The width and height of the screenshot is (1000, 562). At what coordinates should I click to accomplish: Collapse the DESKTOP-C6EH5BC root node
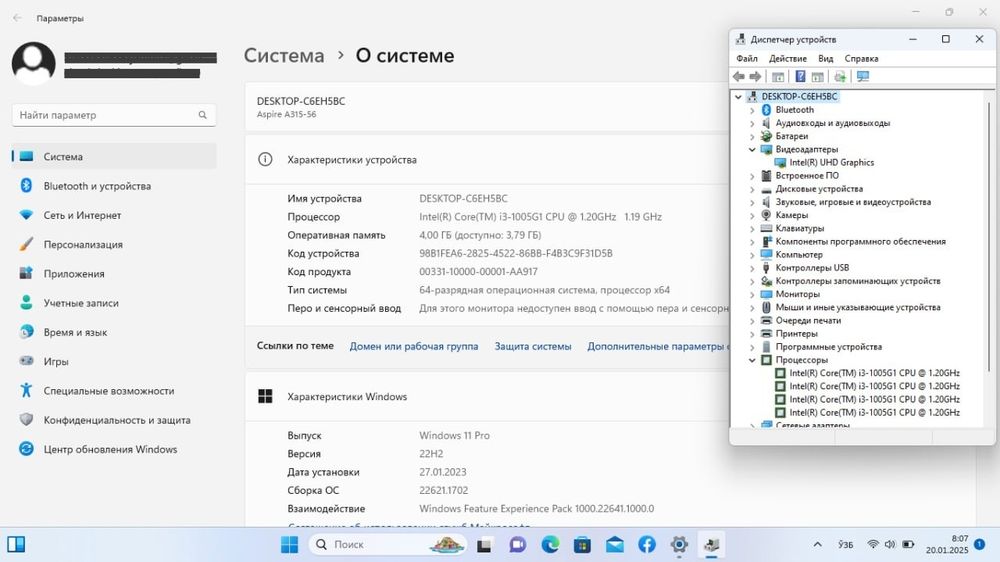click(x=738, y=97)
